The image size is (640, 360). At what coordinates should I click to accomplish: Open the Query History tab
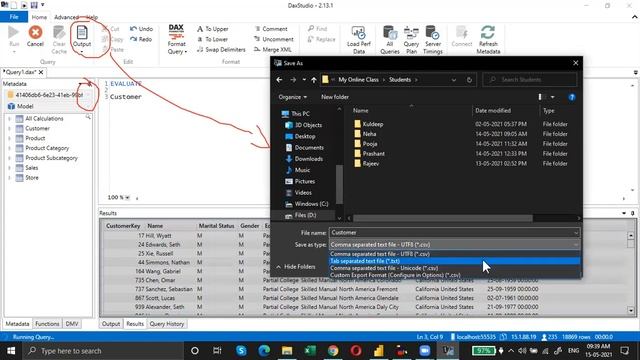(167, 324)
